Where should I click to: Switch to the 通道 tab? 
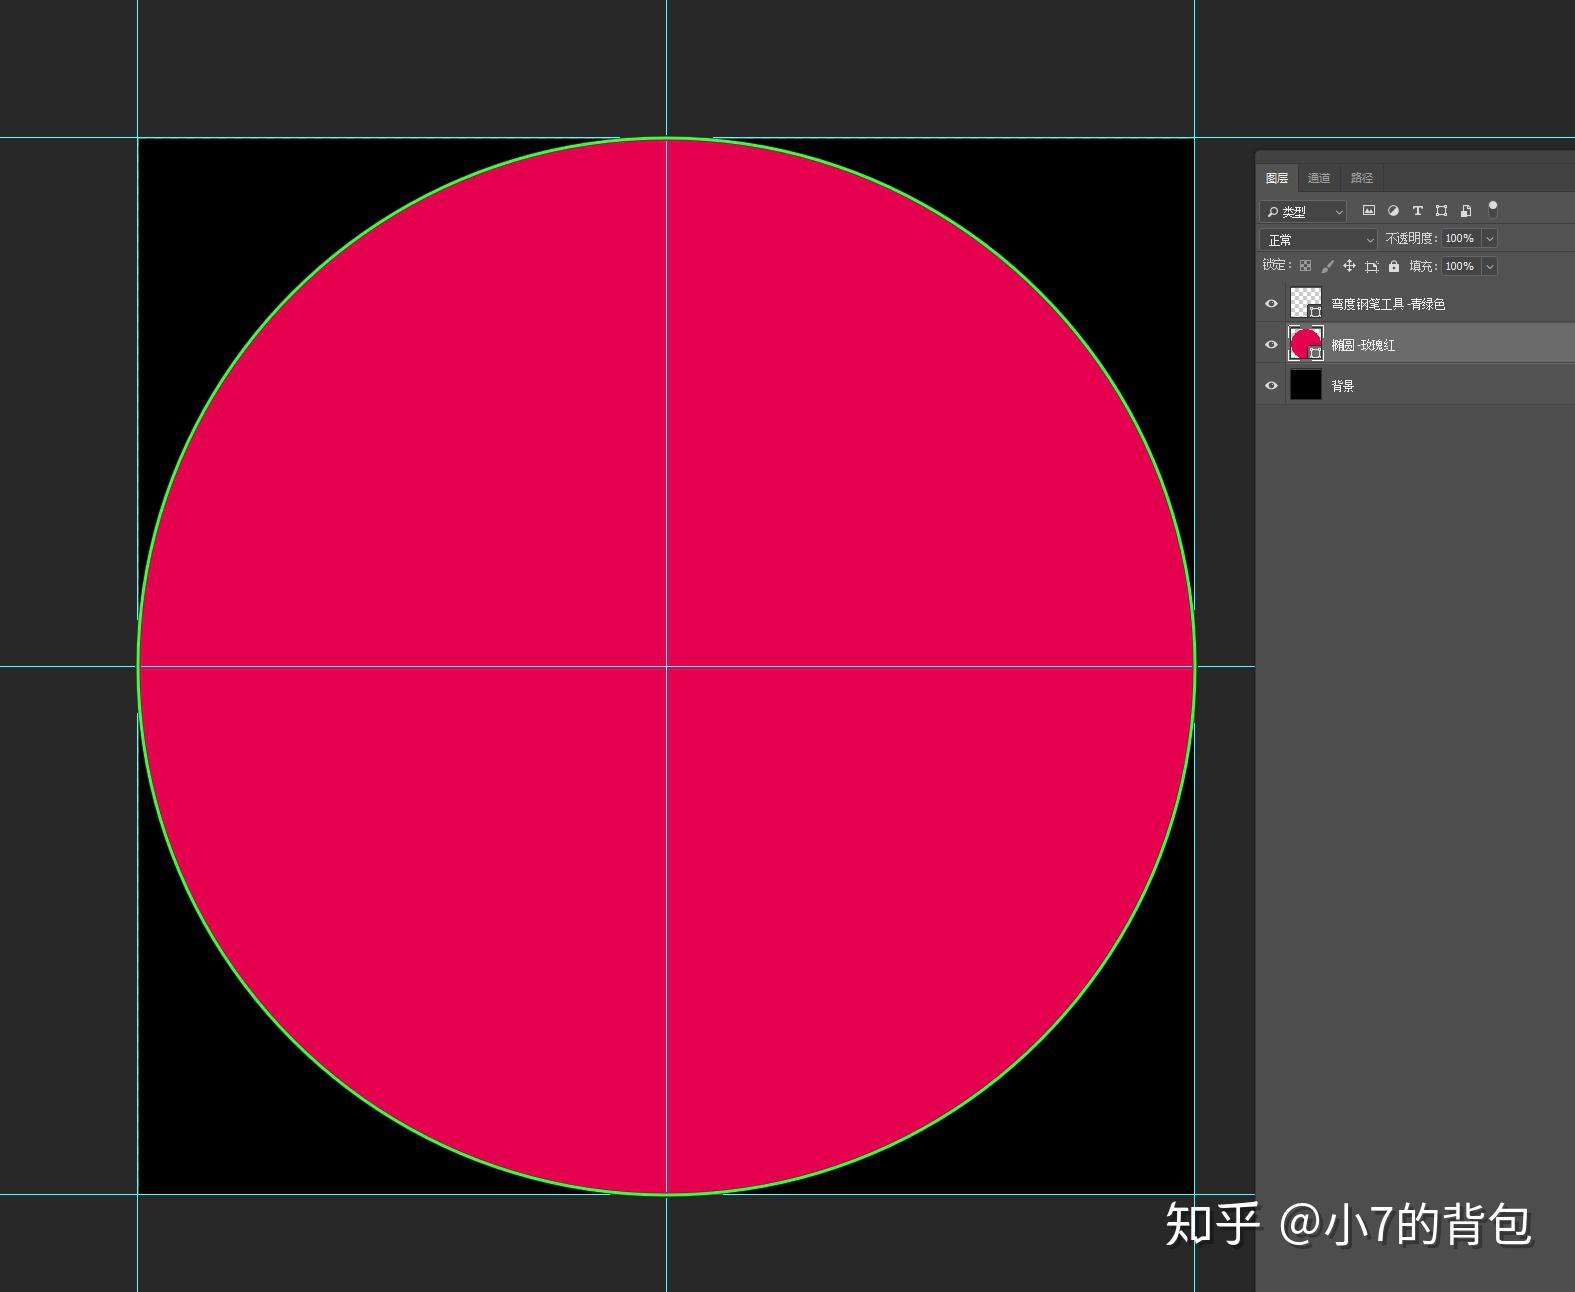pos(1319,178)
